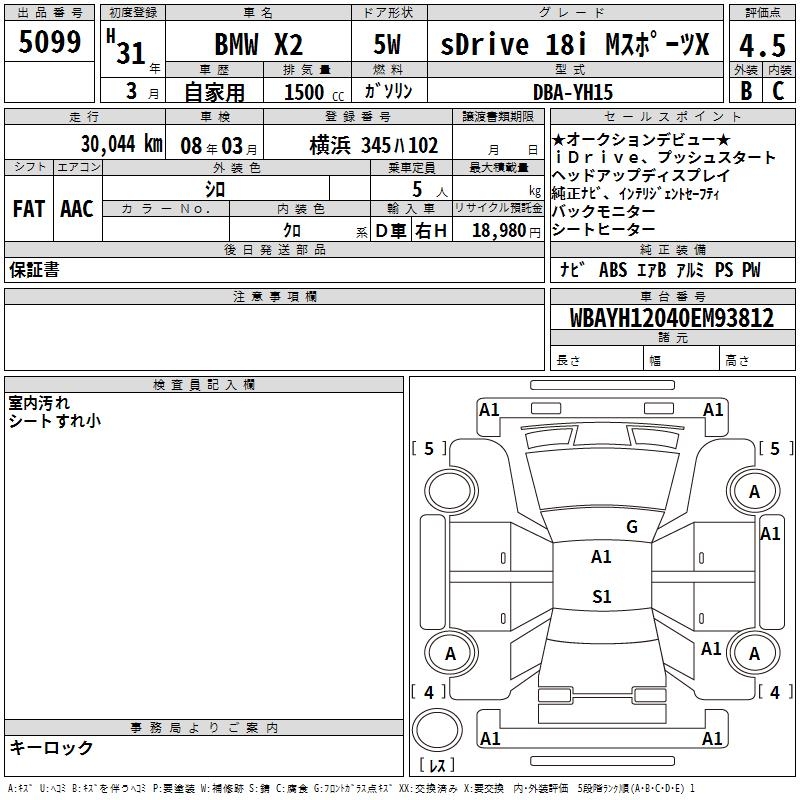Click the A1 mark at the diagram's bottom-right corner
The image size is (800, 800).
713,739
